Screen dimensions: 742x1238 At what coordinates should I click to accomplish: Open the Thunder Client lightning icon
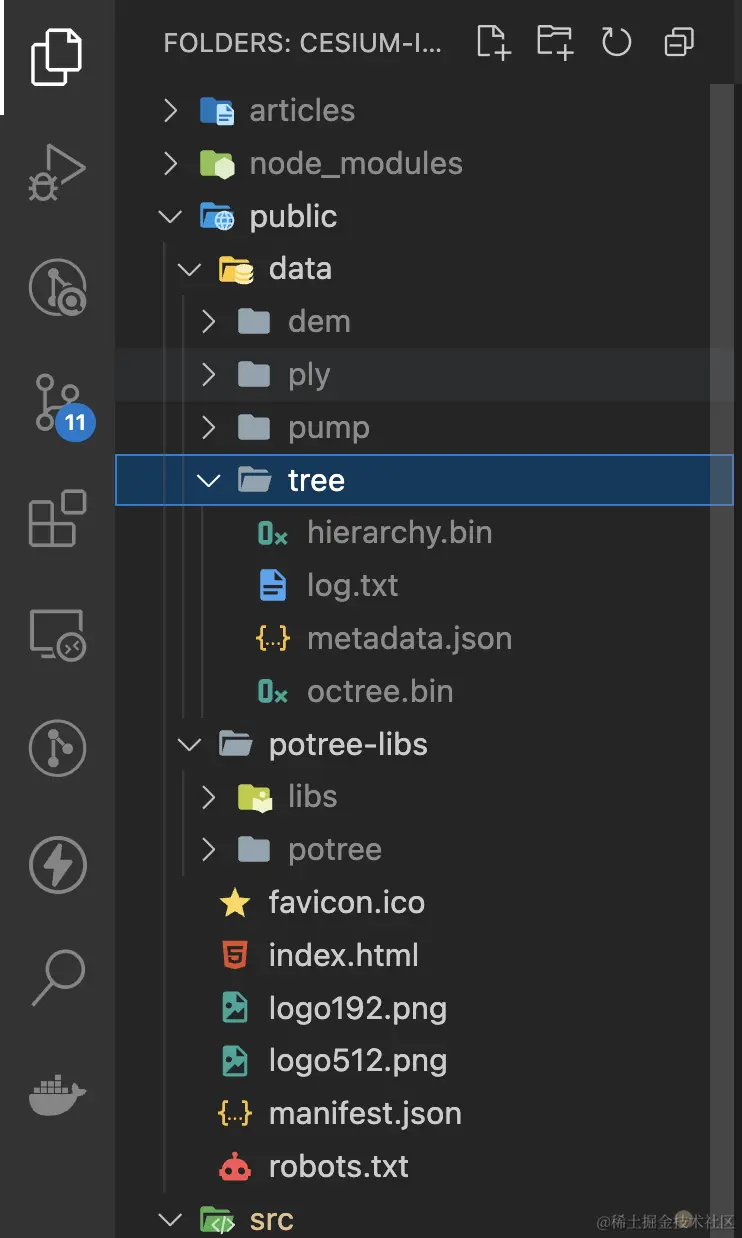point(57,864)
